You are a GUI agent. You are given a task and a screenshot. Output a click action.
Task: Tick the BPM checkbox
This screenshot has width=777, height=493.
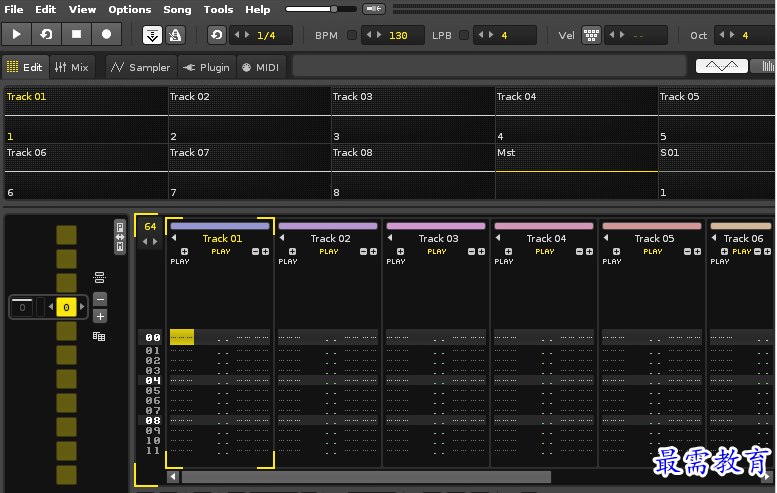(352, 35)
